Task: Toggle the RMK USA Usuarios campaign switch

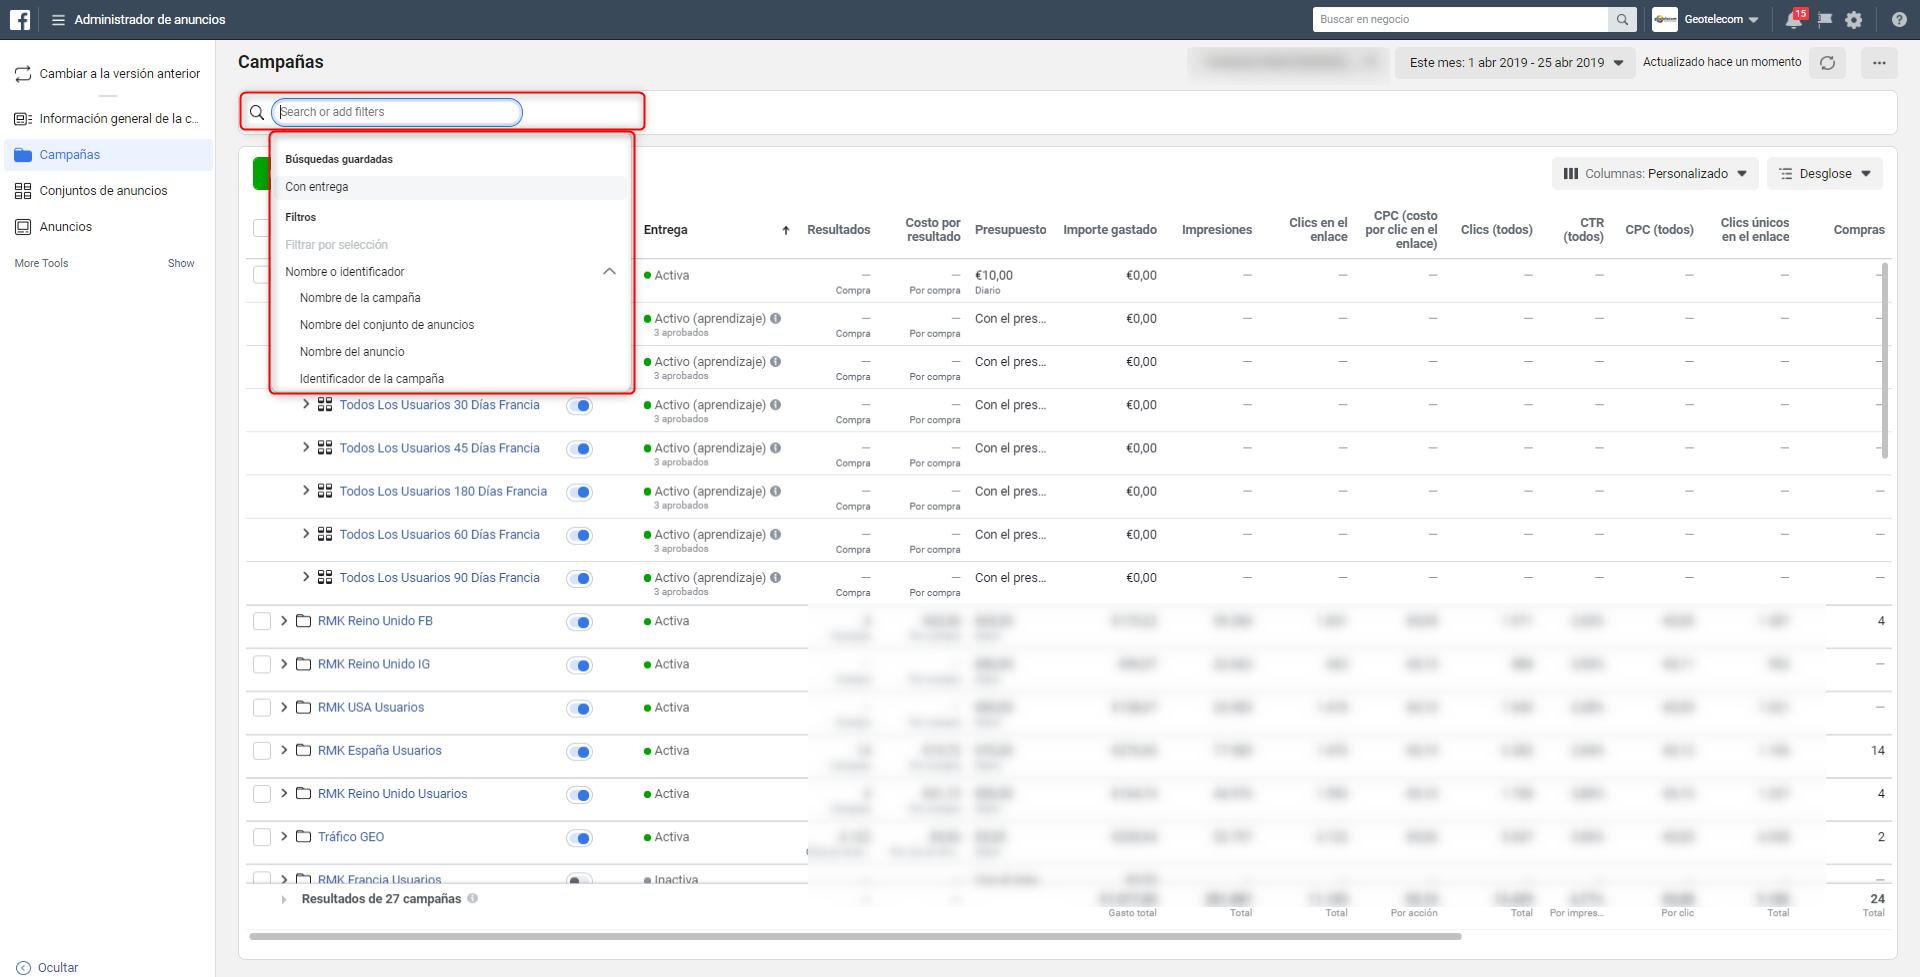Action: click(x=579, y=708)
